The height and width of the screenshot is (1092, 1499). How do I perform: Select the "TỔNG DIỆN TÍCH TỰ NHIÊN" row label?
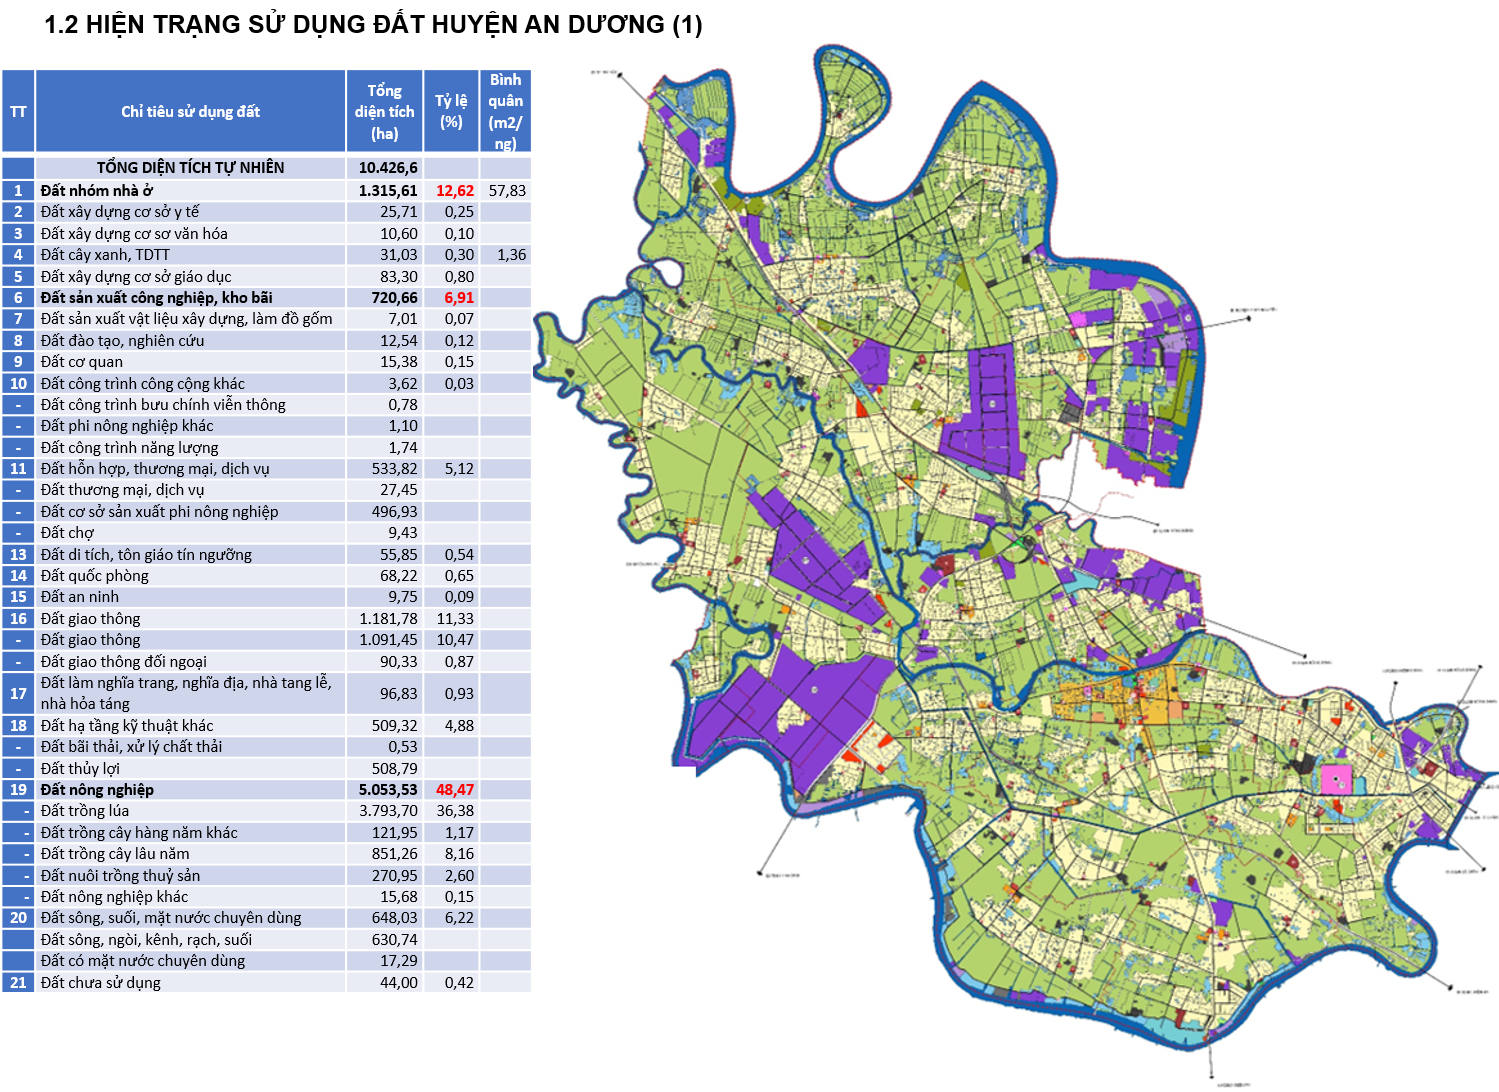190,167
